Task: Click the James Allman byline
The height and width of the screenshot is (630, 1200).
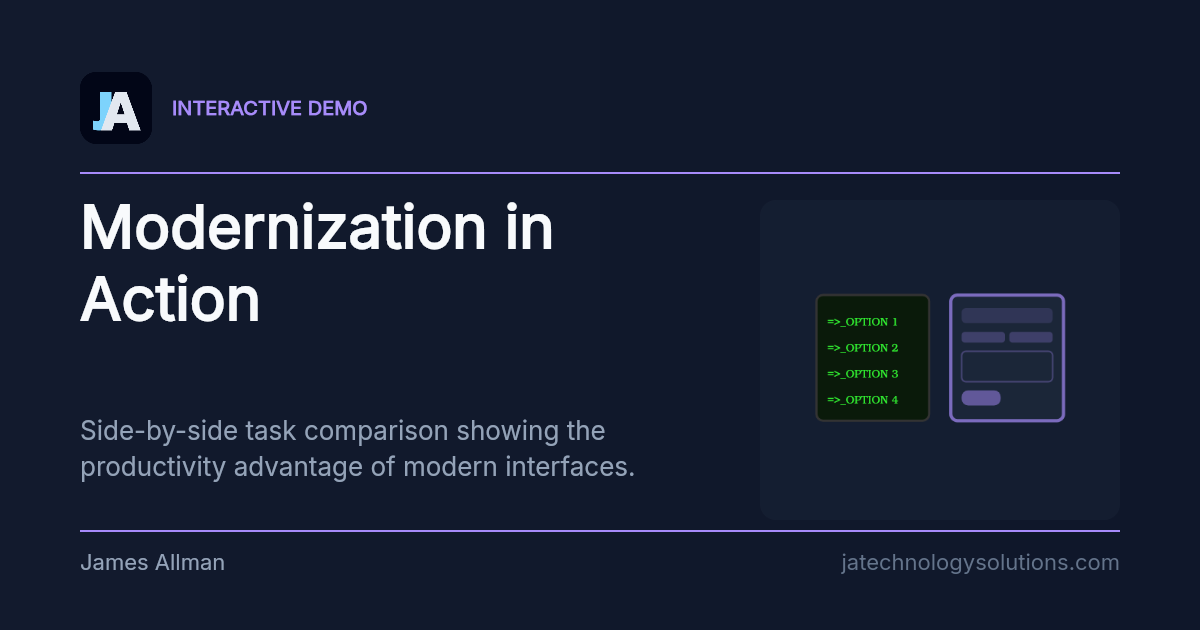Action: [153, 562]
